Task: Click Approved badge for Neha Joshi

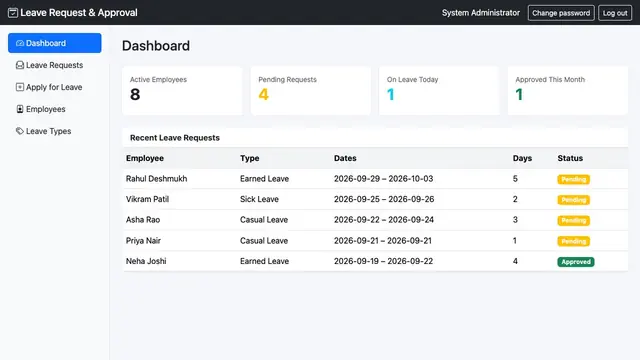Action: point(576,262)
